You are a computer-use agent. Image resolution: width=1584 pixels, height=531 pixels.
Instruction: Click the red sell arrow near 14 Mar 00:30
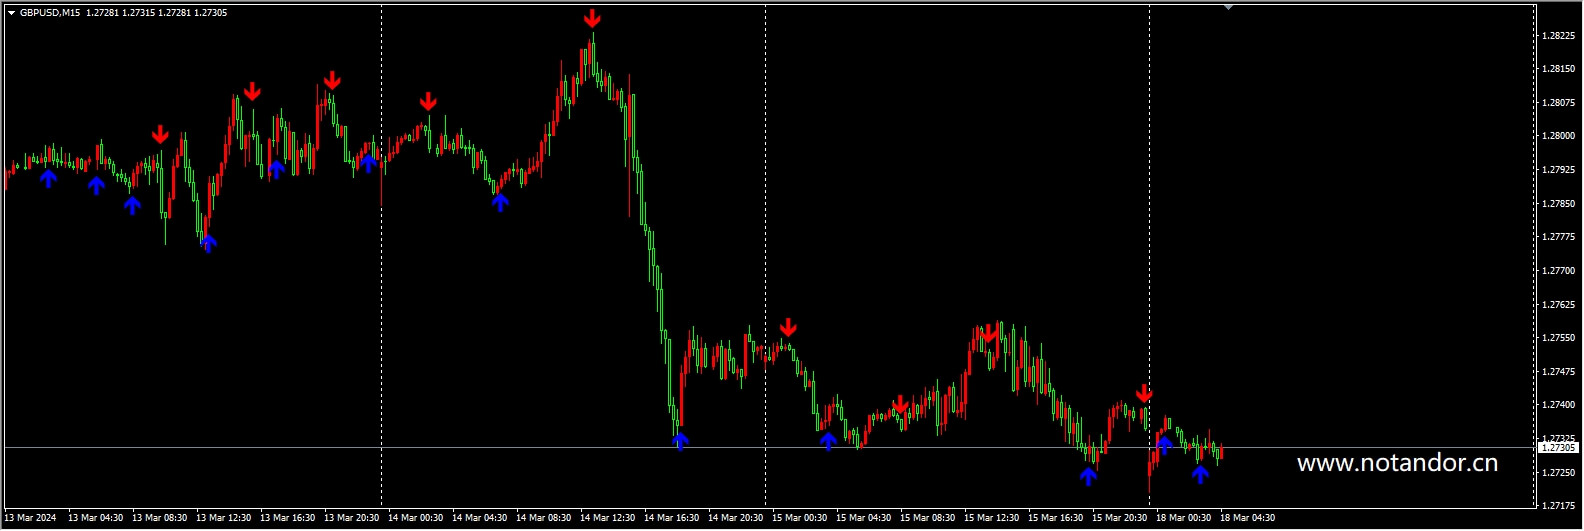pos(428,101)
